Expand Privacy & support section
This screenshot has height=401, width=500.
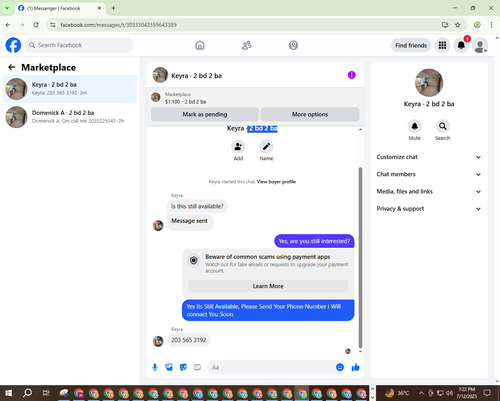[429, 209]
